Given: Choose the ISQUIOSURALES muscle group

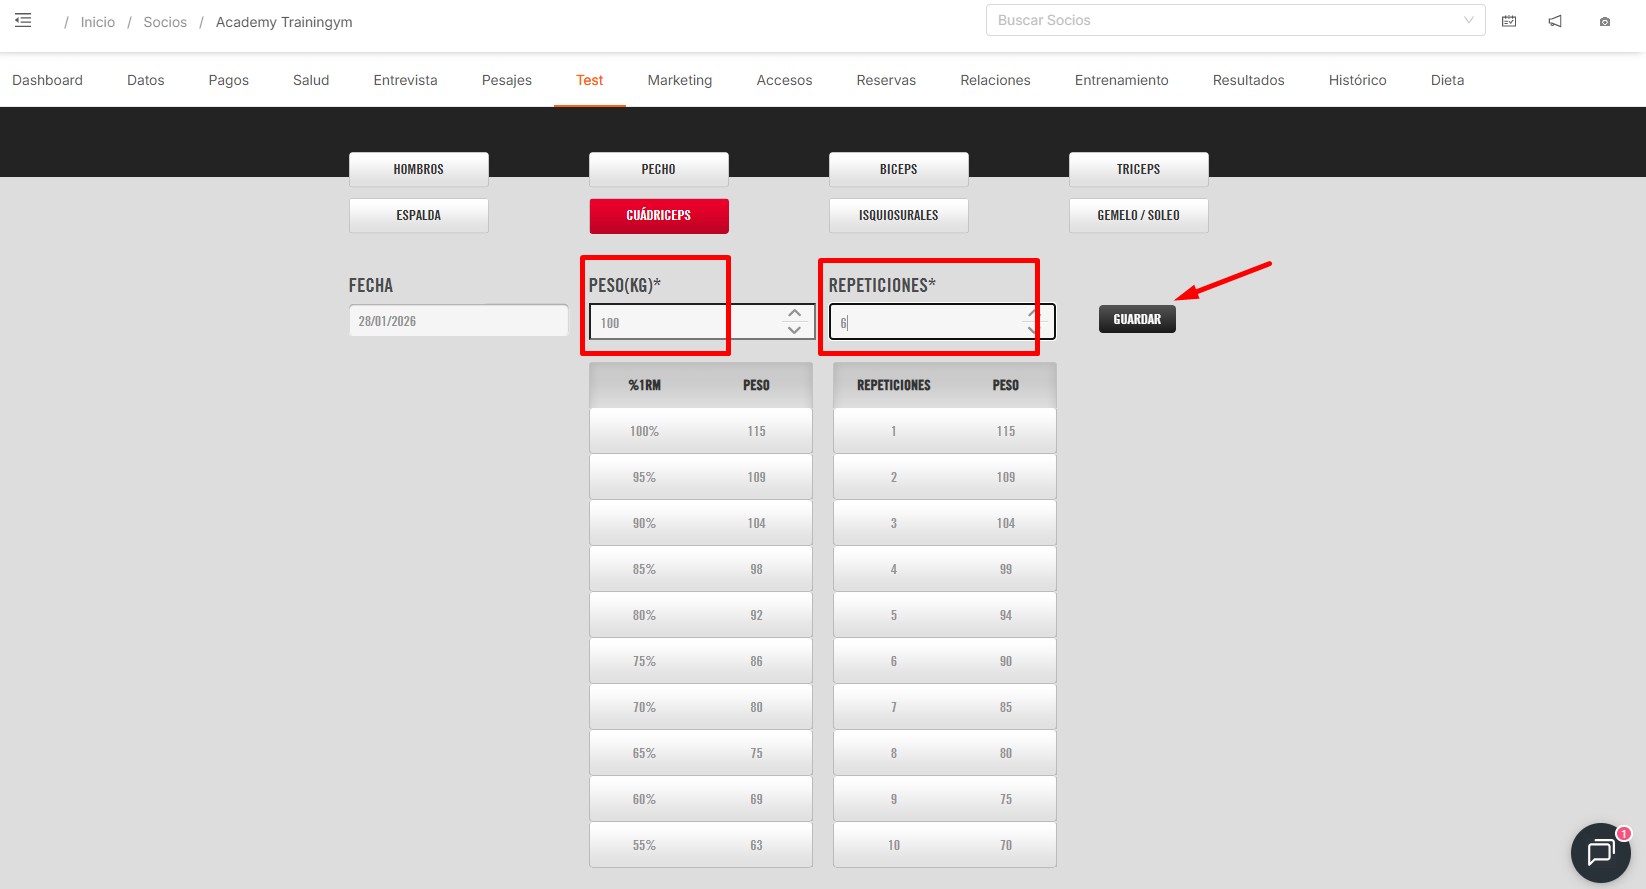Looking at the screenshot, I should (x=898, y=215).
